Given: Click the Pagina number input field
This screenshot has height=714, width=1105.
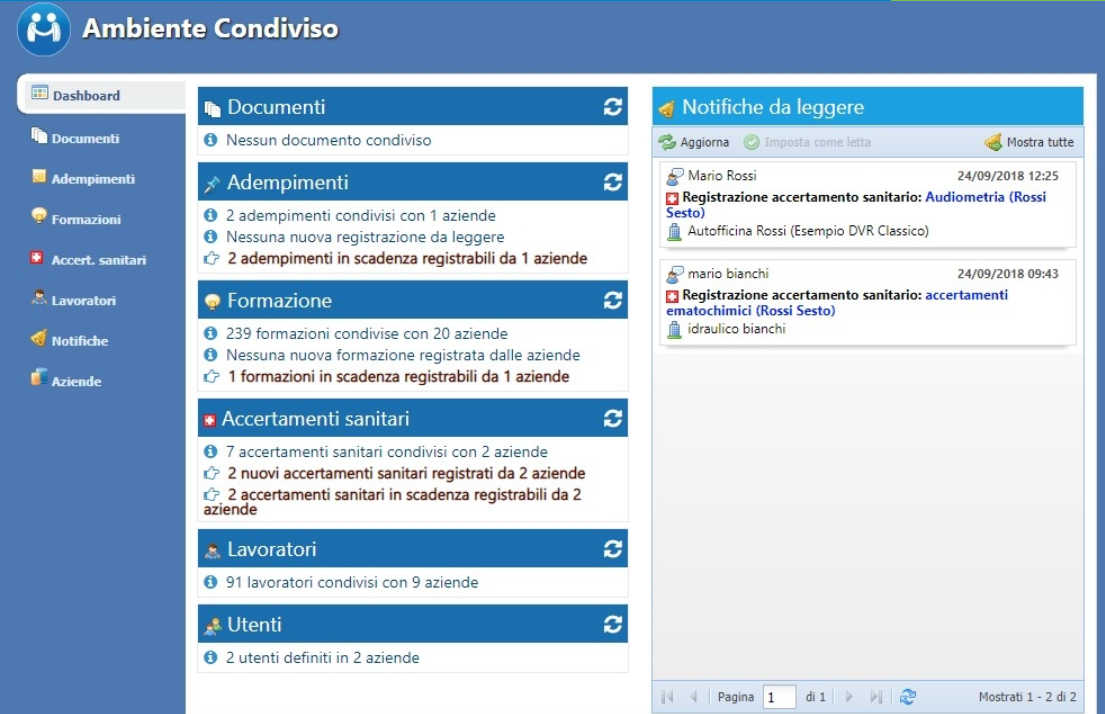Looking at the screenshot, I should [779, 697].
